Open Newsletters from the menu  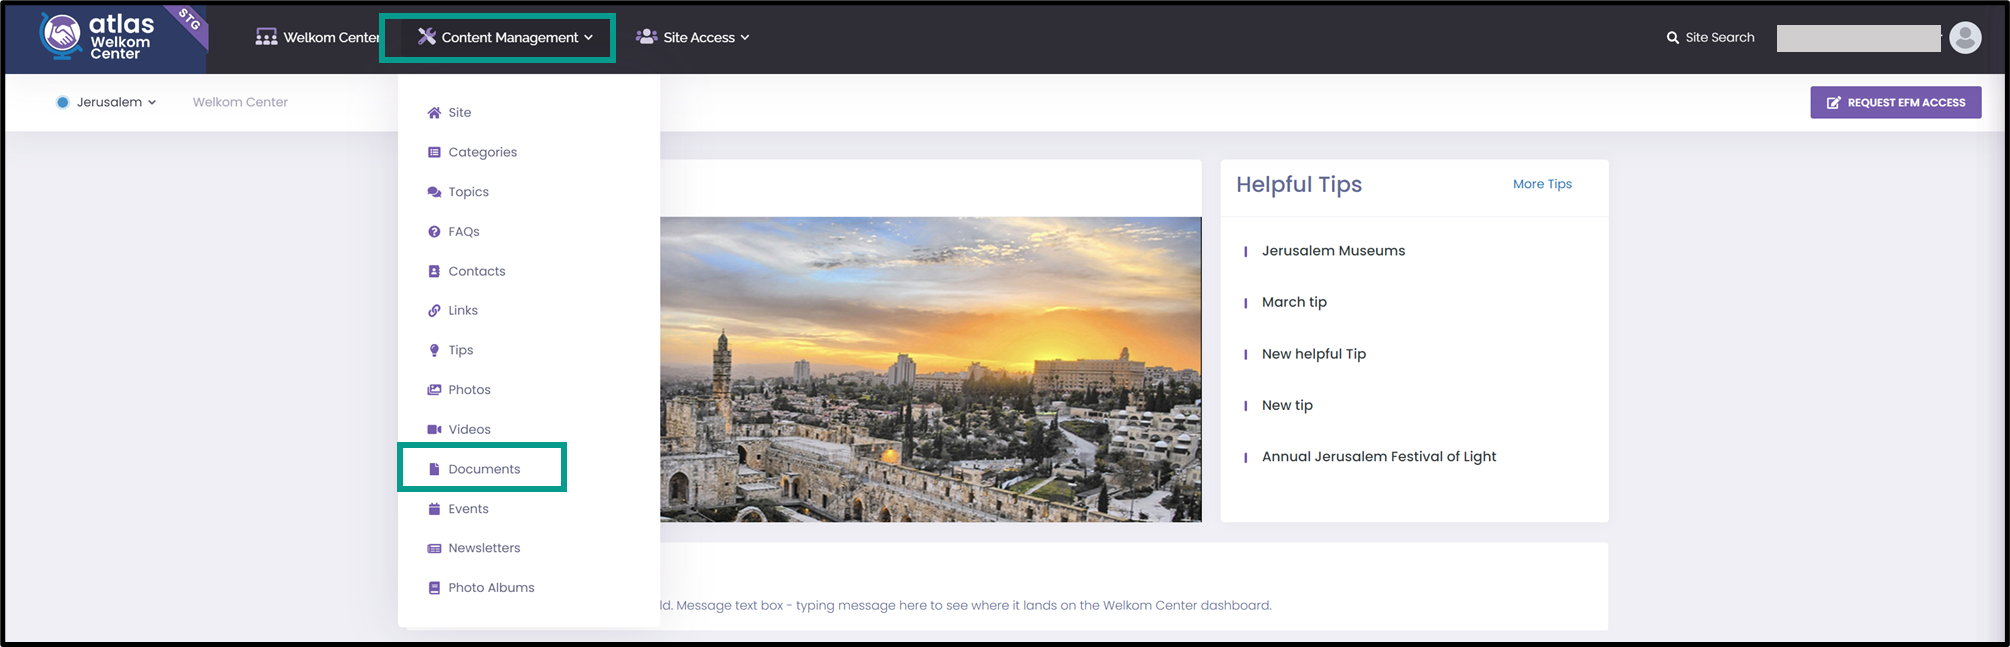tap(485, 548)
